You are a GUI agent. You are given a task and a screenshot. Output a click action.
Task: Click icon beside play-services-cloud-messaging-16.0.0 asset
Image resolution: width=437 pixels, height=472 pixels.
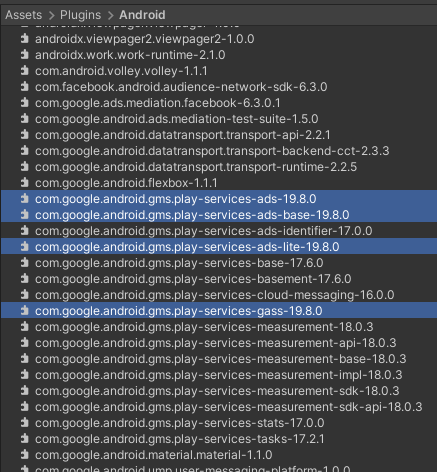[25, 295]
